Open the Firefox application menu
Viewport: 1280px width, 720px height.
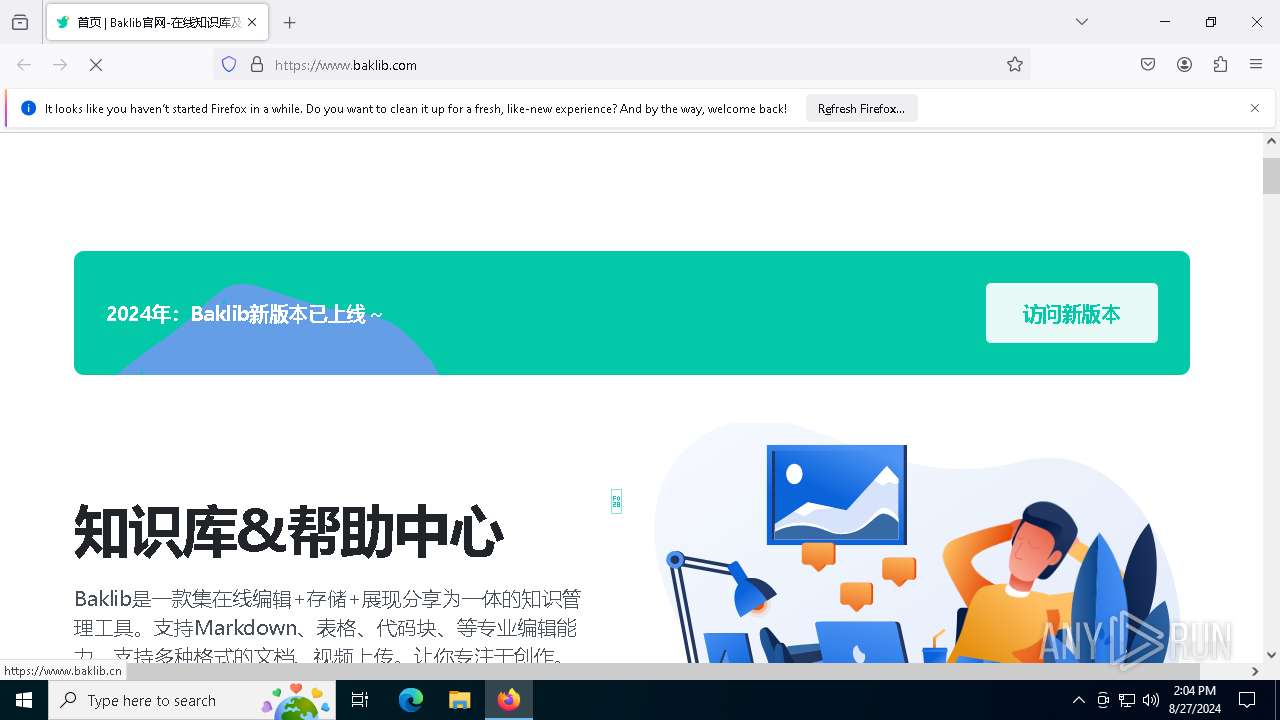[x=1256, y=65]
